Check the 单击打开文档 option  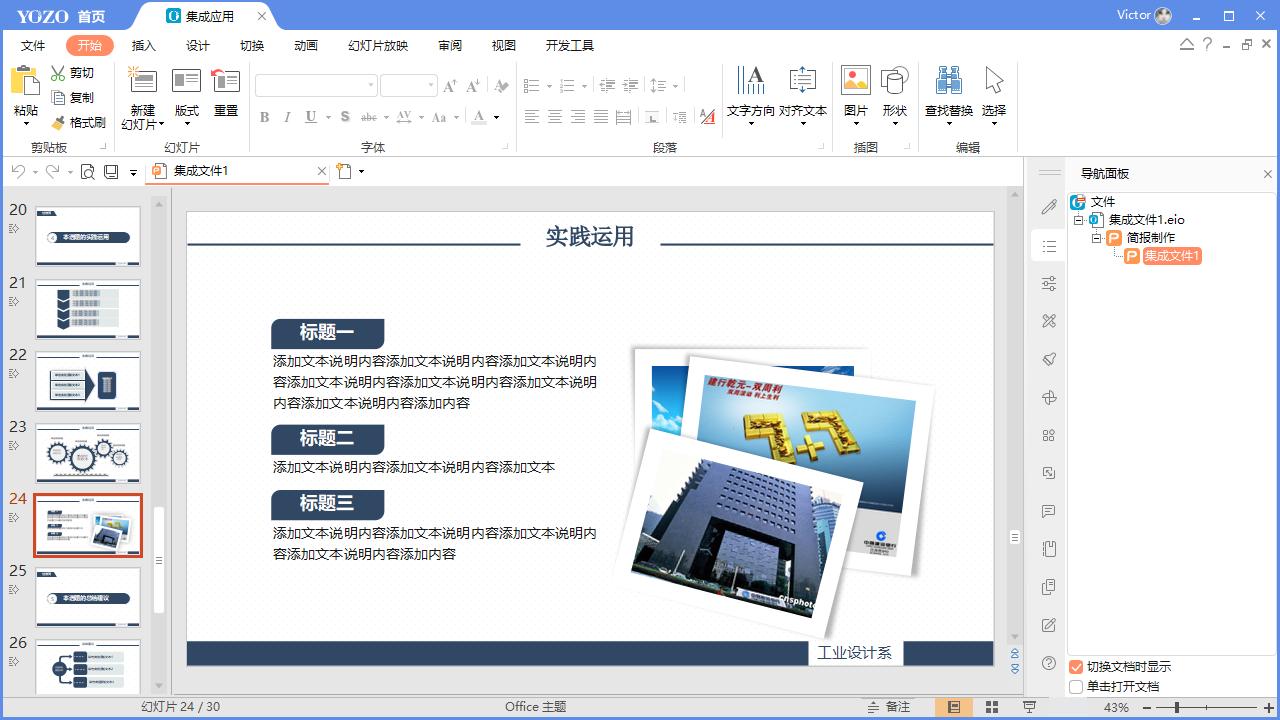pyautogui.click(x=1075, y=686)
